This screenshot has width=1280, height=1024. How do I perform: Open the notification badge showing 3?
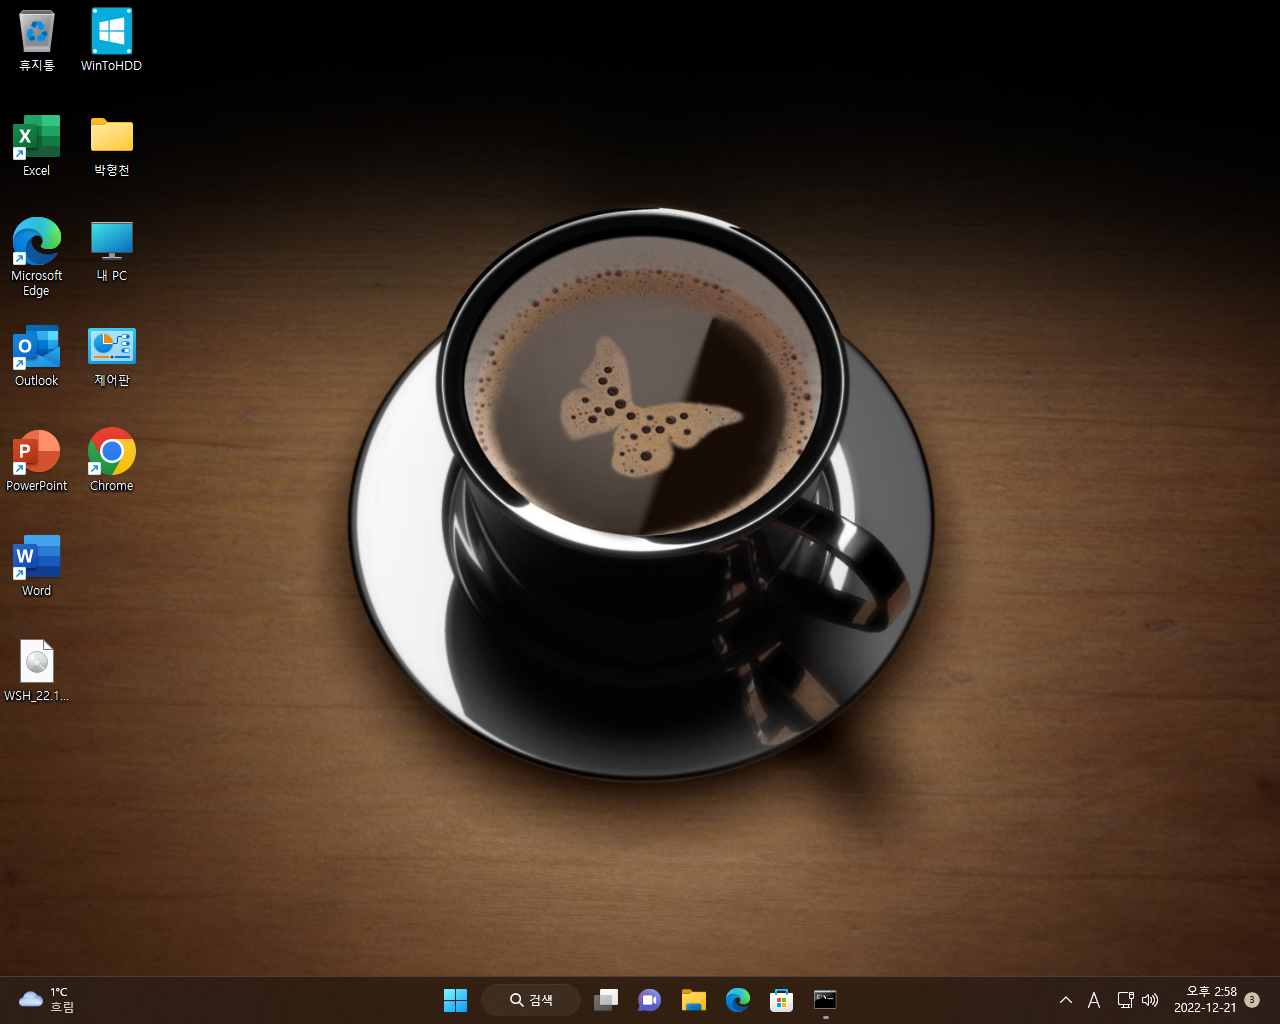[x=1252, y=1000]
